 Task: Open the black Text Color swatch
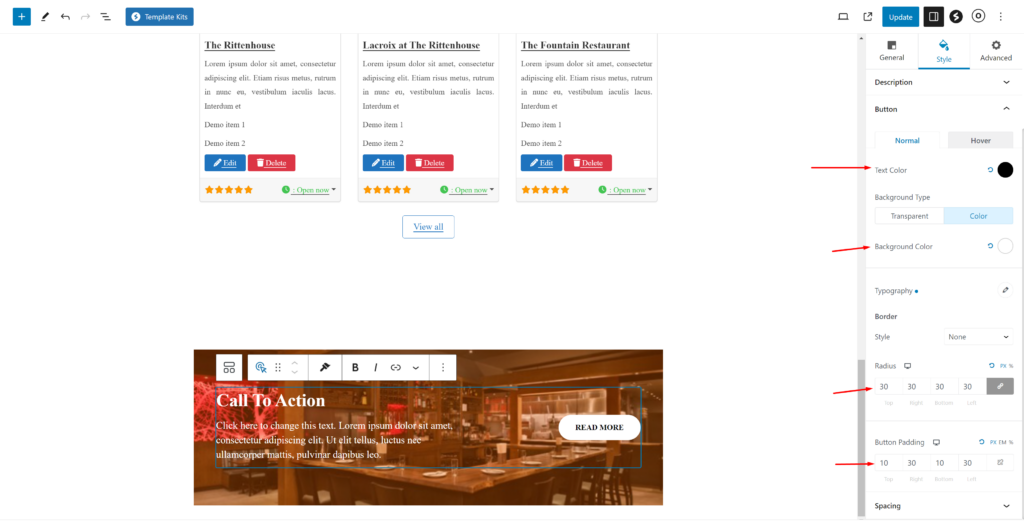pos(1005,170)
